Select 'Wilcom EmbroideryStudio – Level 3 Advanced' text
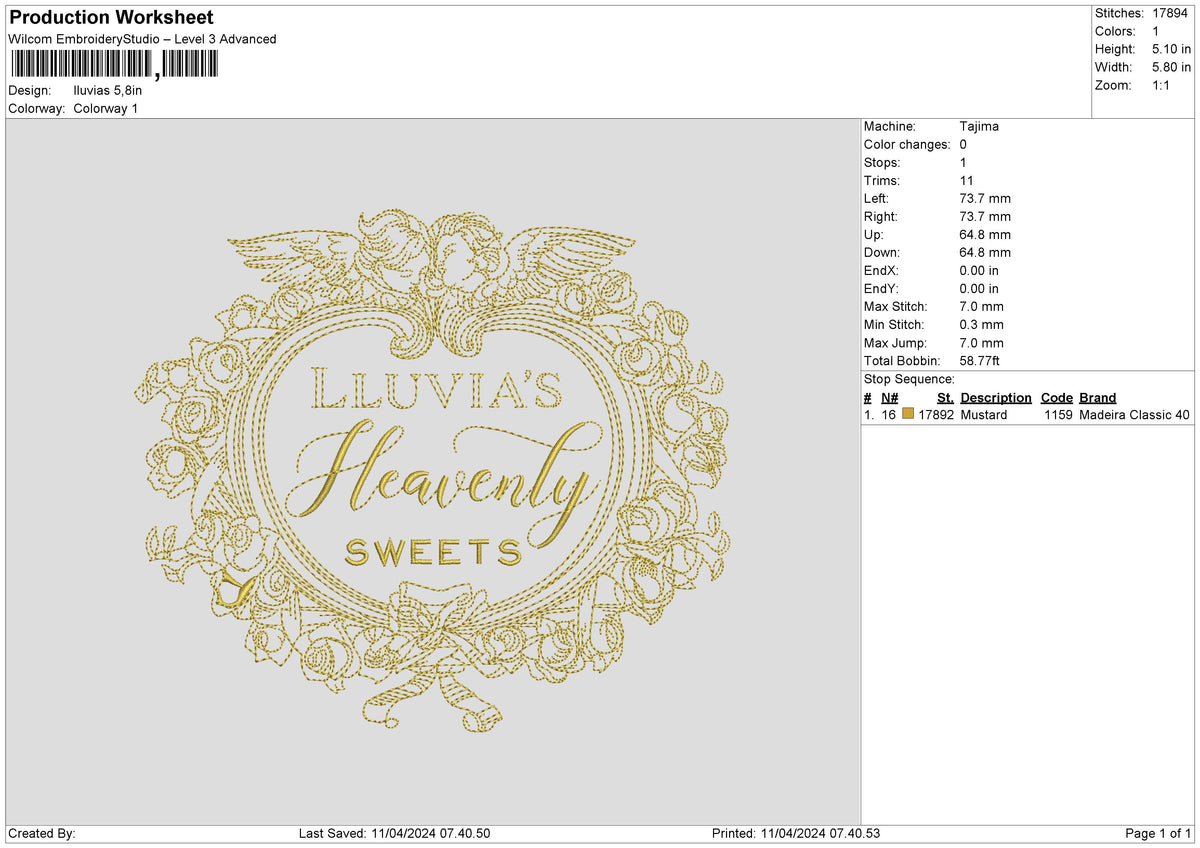 pos(142,39)
